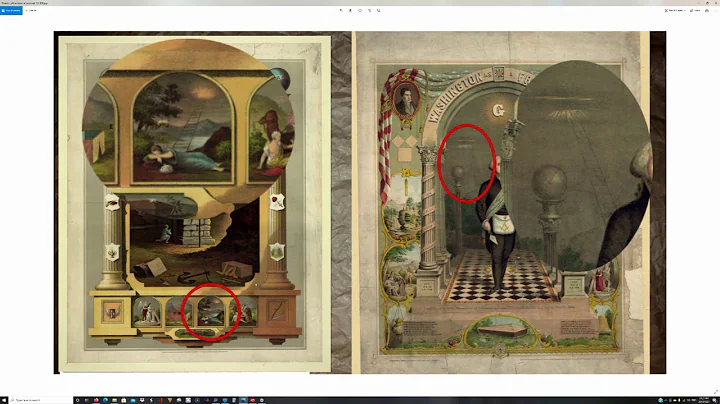Click the Cortana circle icon on taskbar
This screenshot has width=720, height=404.
[78, 400]
